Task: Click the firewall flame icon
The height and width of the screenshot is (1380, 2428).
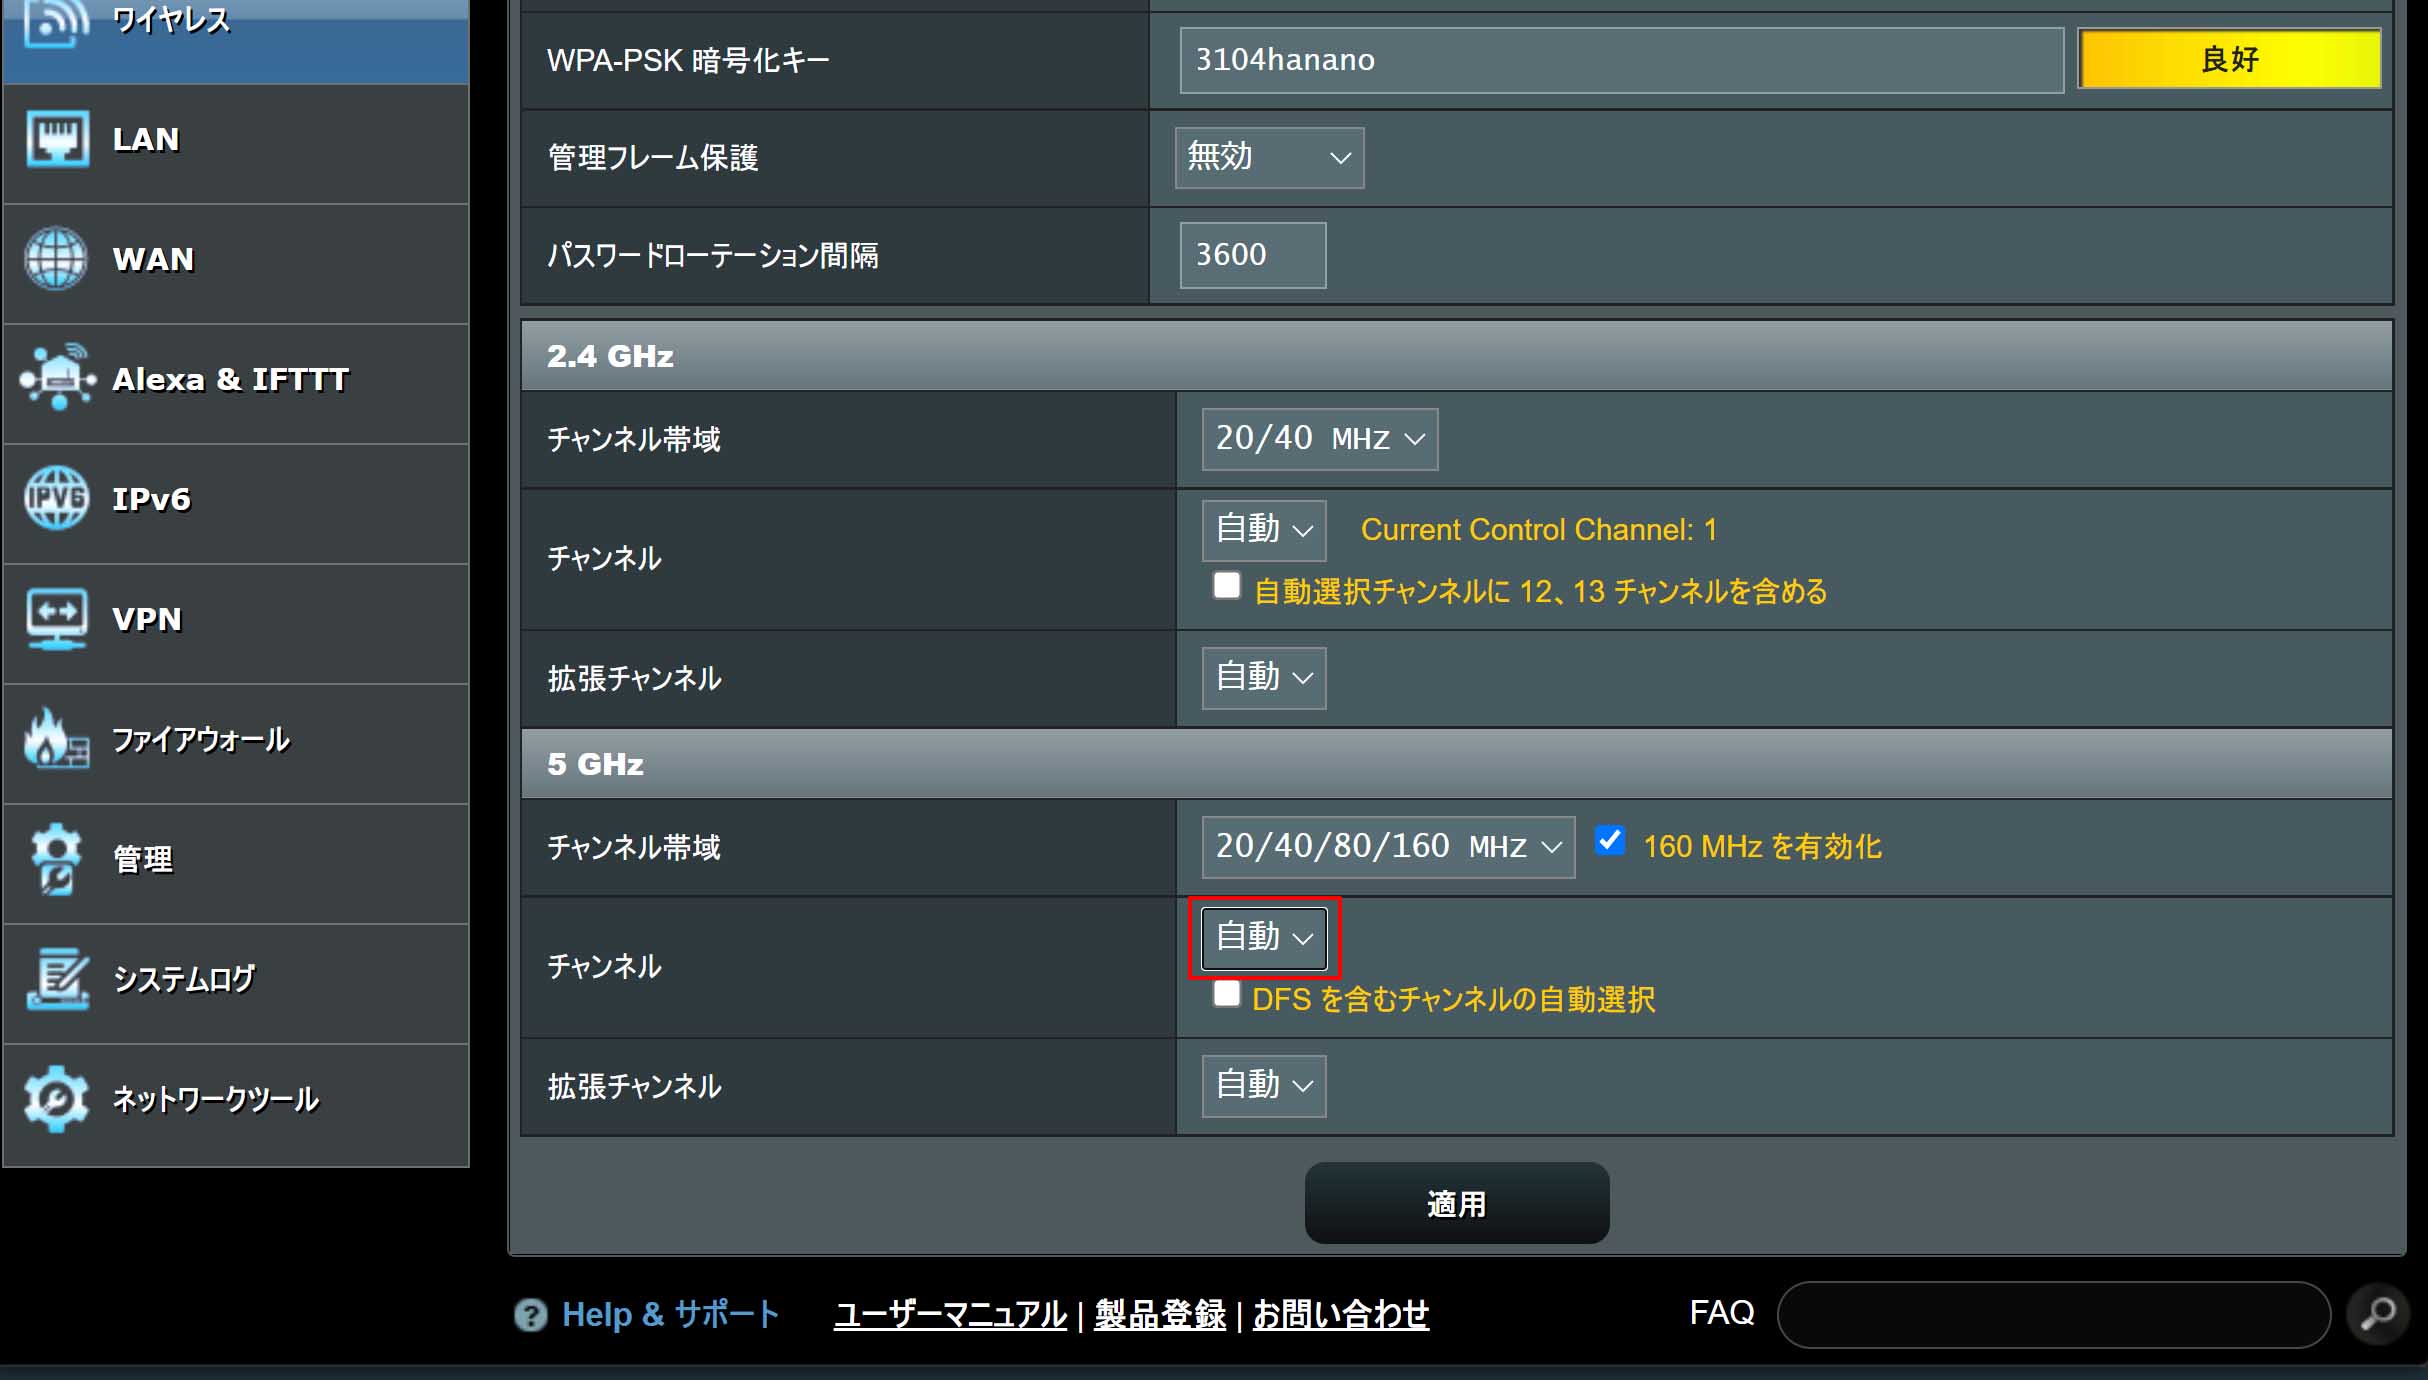Action: pos(56,739)
